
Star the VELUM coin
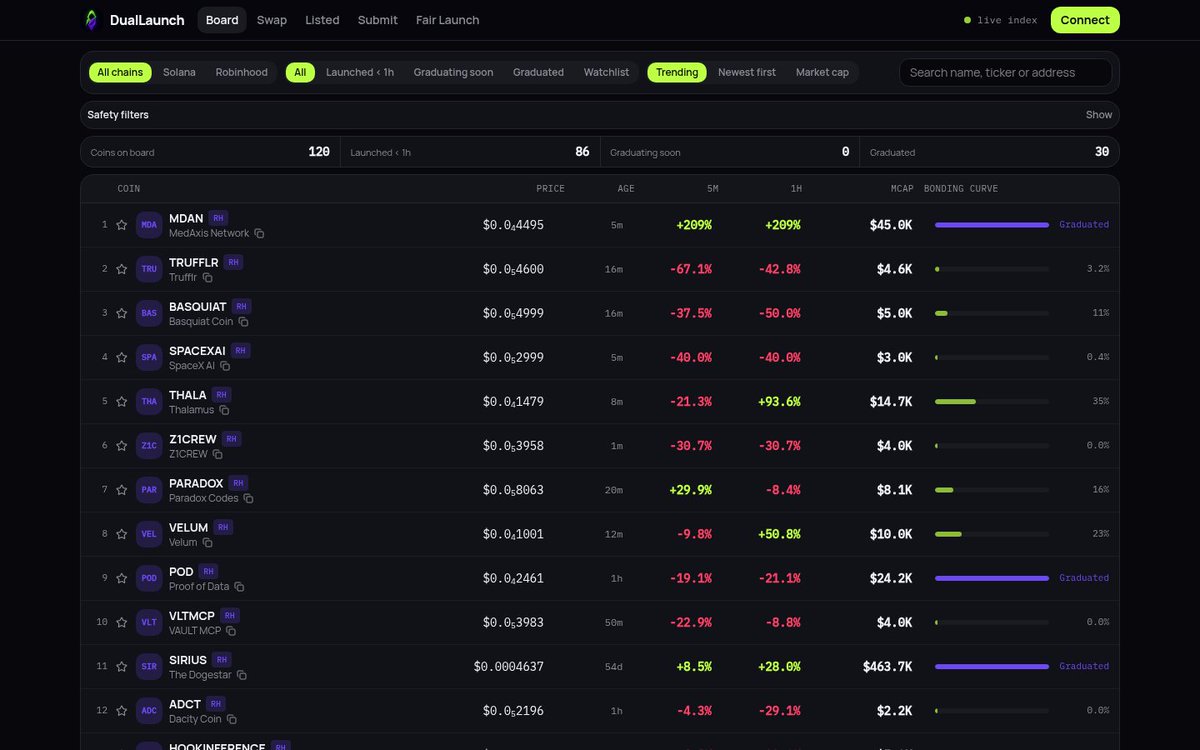(x=121, y=534)
